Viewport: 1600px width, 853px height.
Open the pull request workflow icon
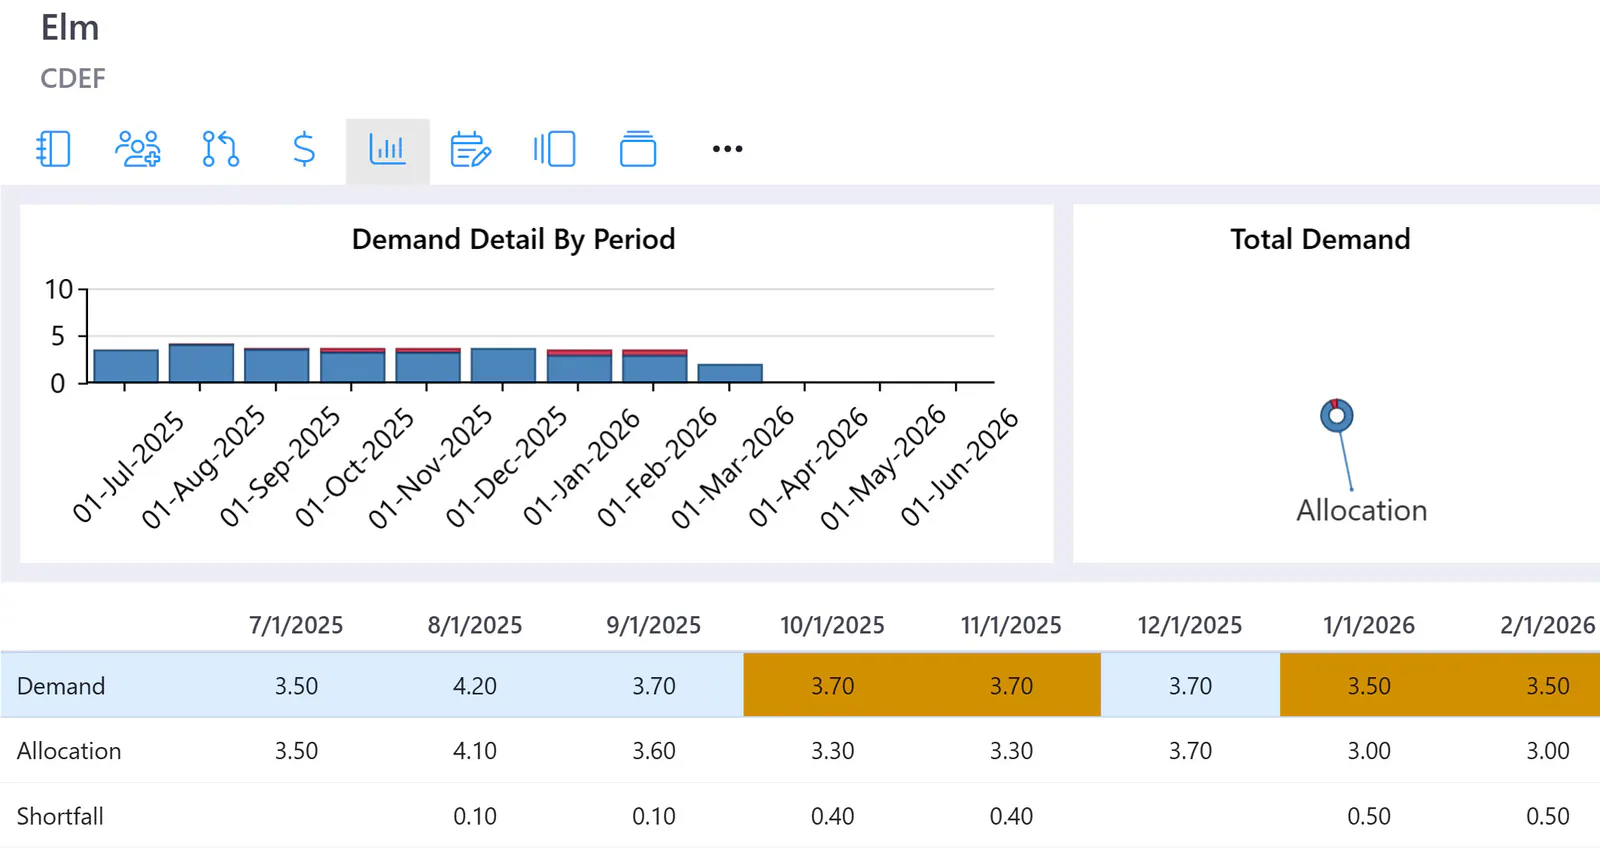pos(221,149)
